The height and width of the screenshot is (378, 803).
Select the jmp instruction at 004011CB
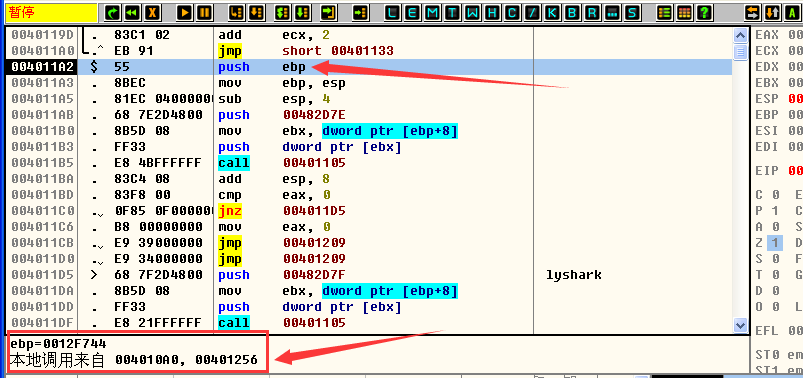[x=282, y=242]
